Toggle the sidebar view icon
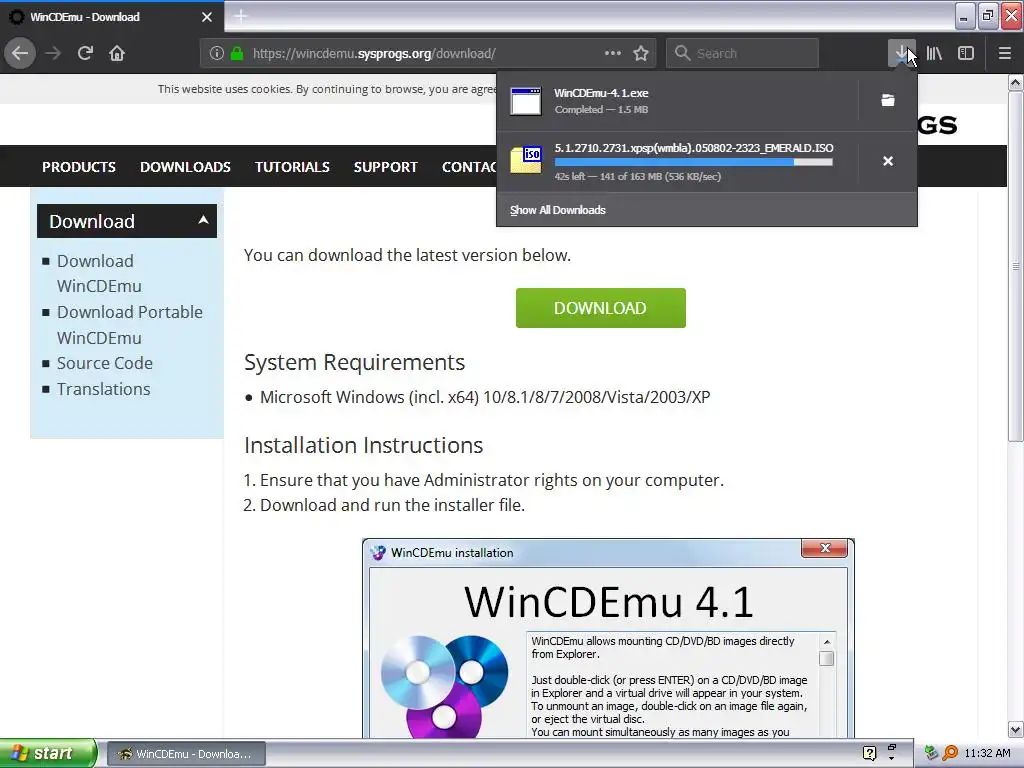 point(966,53)
